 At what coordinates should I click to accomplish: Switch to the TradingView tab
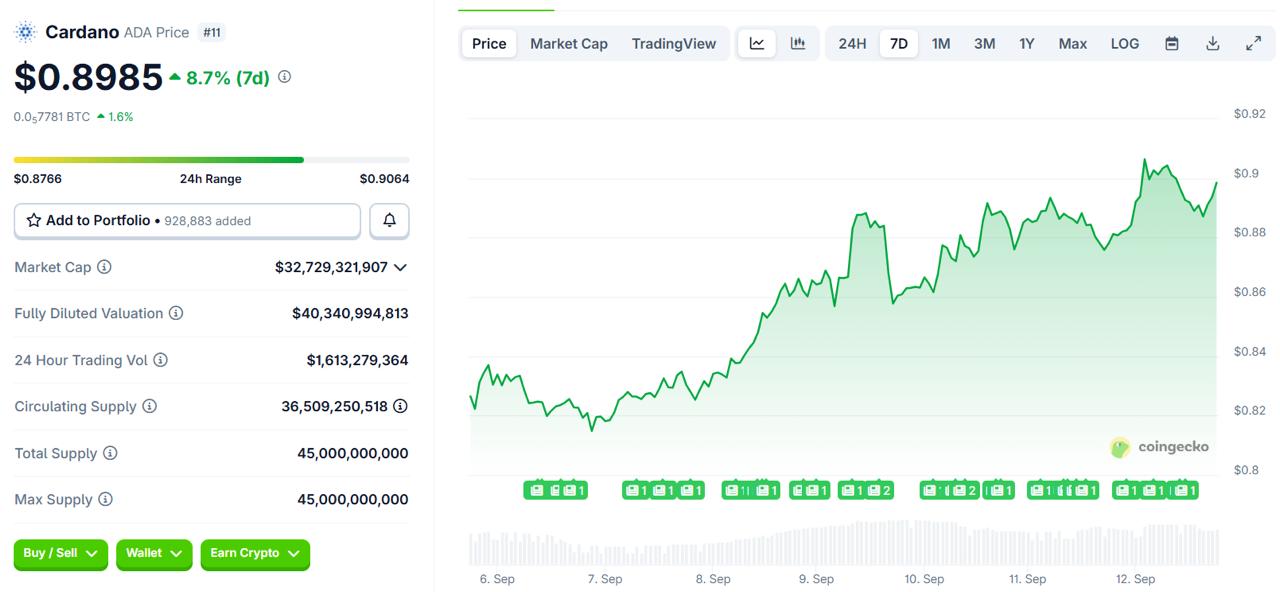674,43
